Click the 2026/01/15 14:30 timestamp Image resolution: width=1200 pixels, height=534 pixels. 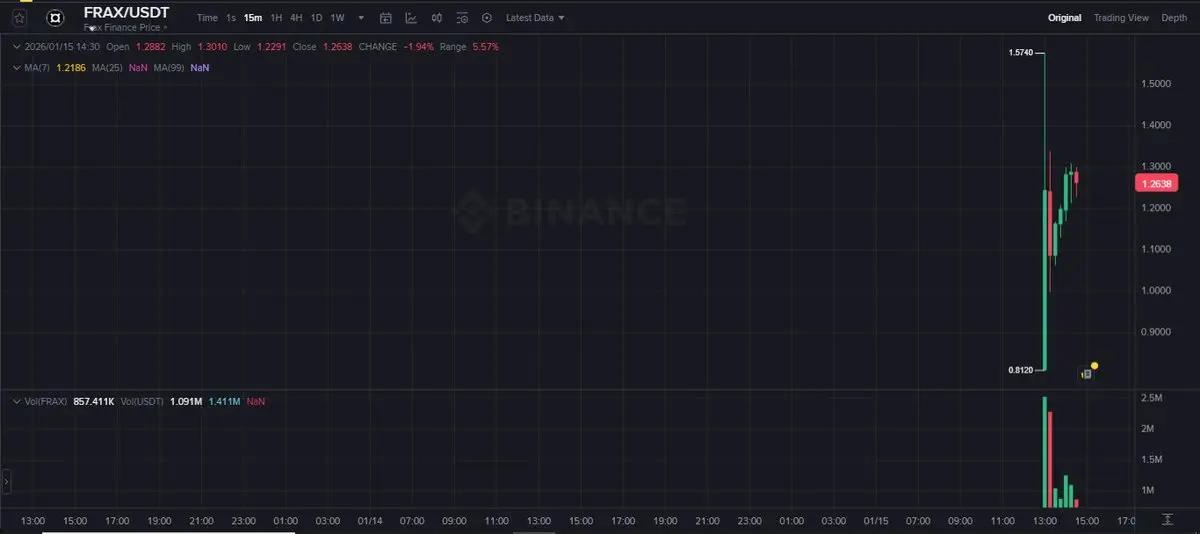(x=62, y=47)
